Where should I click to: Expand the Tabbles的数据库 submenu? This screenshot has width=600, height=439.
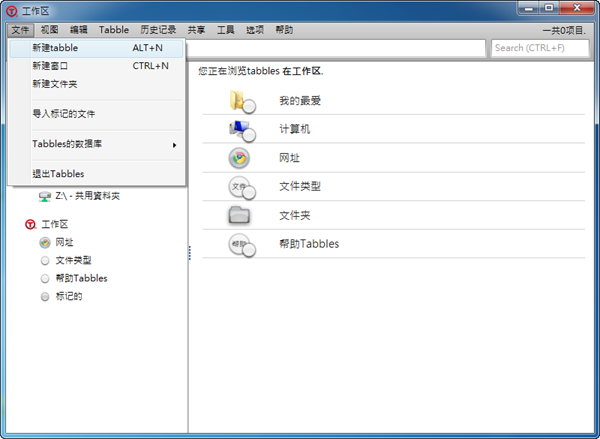96,144
